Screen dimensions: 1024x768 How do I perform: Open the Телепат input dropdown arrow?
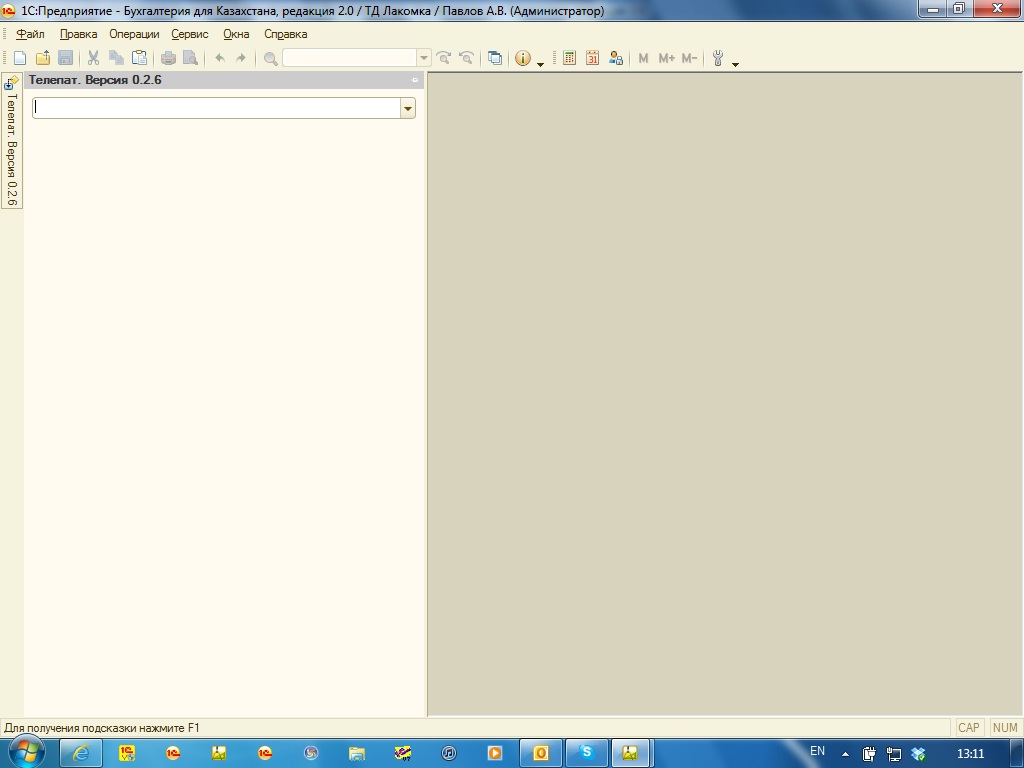click(408, 108)
